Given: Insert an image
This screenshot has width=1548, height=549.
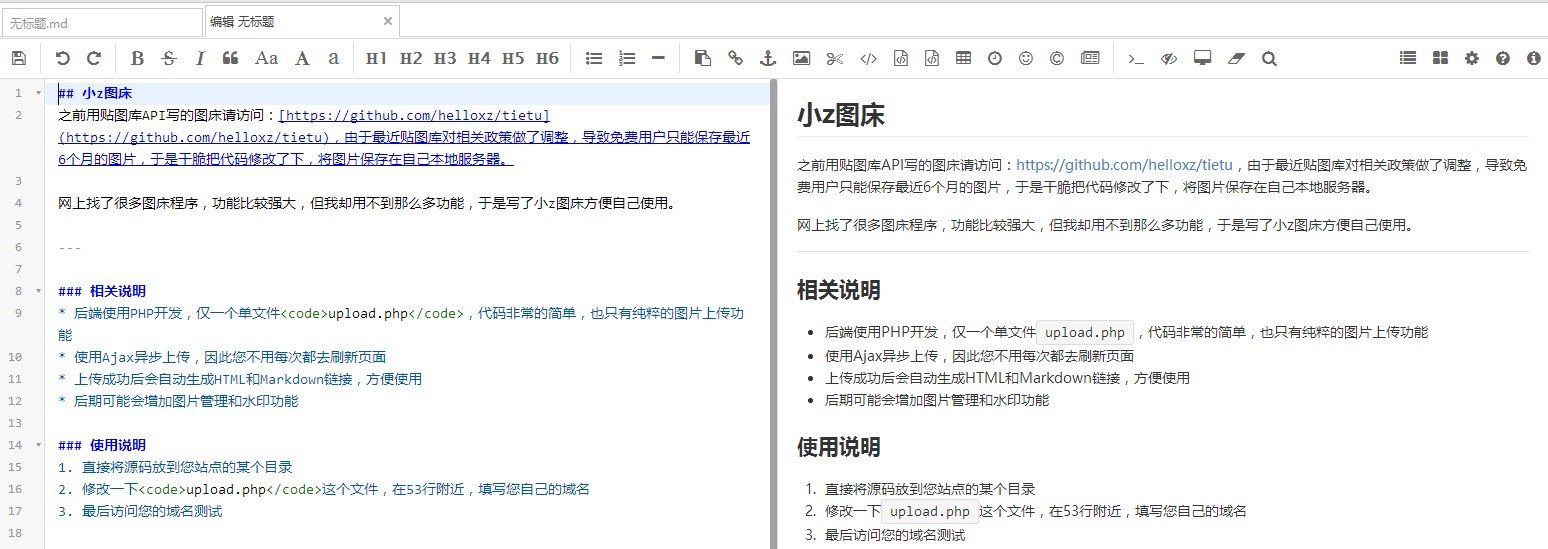Looking at the screenshot, I should [x=801, y=59].
